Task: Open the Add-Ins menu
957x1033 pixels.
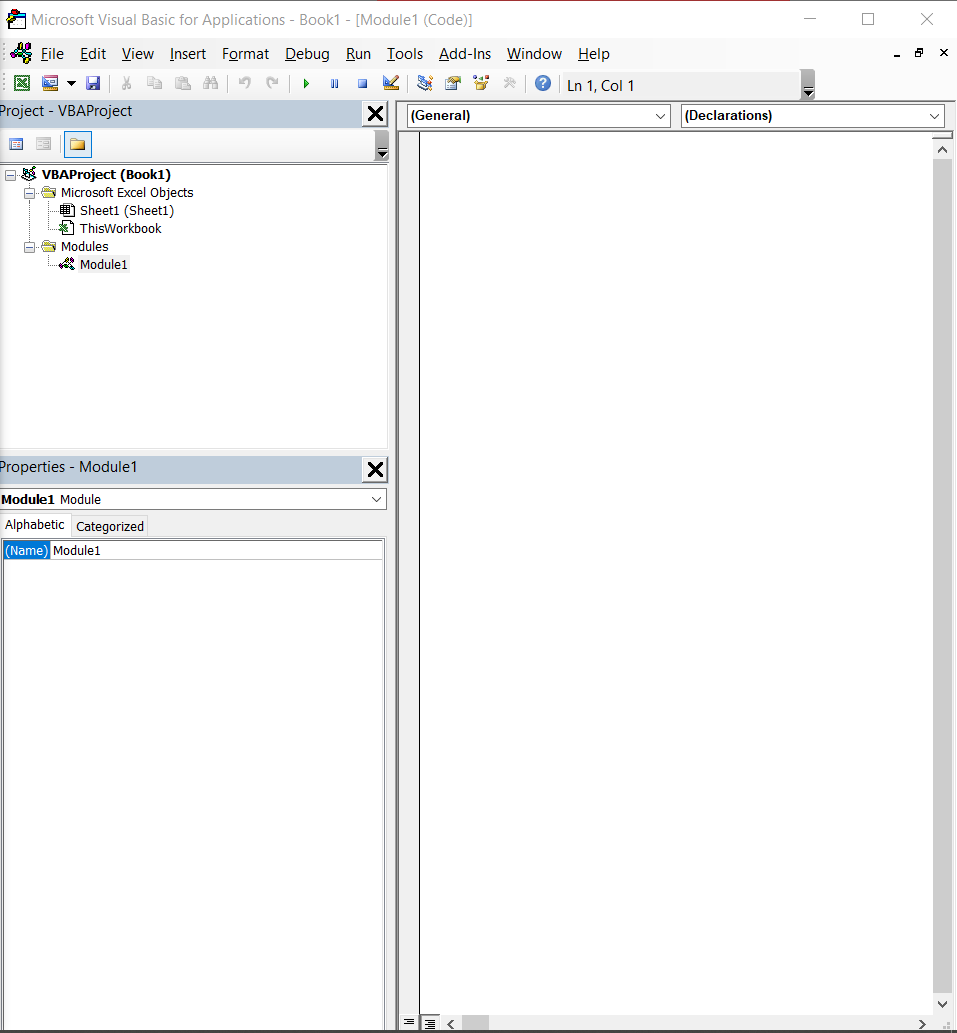Action: coord(464,54)
